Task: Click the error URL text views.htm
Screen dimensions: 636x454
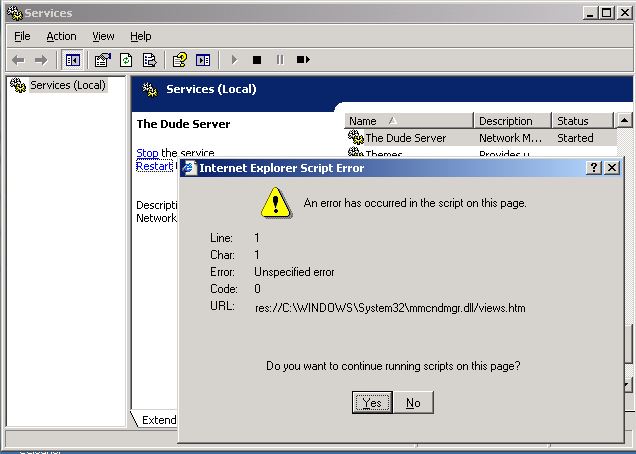Action: (x=390, y=308)
